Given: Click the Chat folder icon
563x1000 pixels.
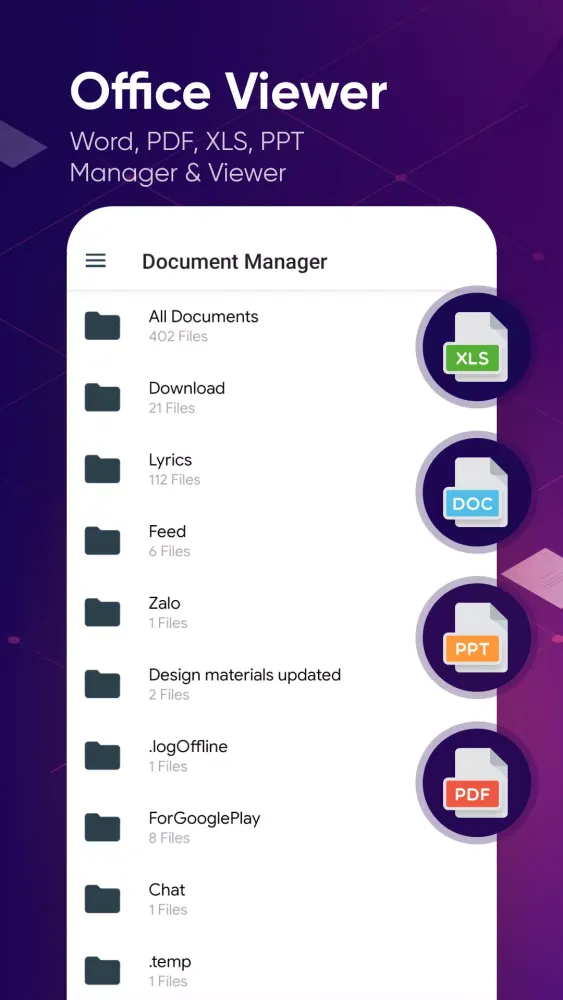Looking at the screenshot, I should point(102,898).
